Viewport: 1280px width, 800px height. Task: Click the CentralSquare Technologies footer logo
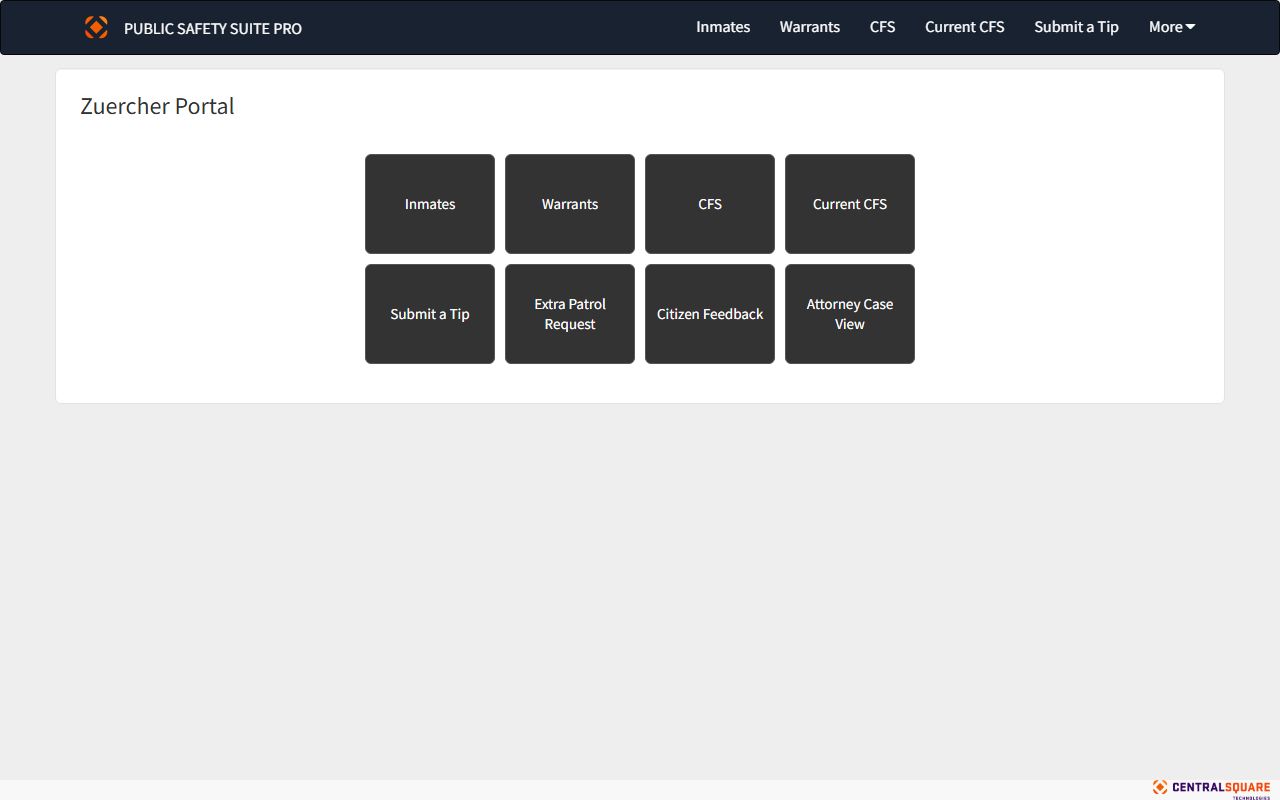pyautogui.click(x=1211, y=788)
